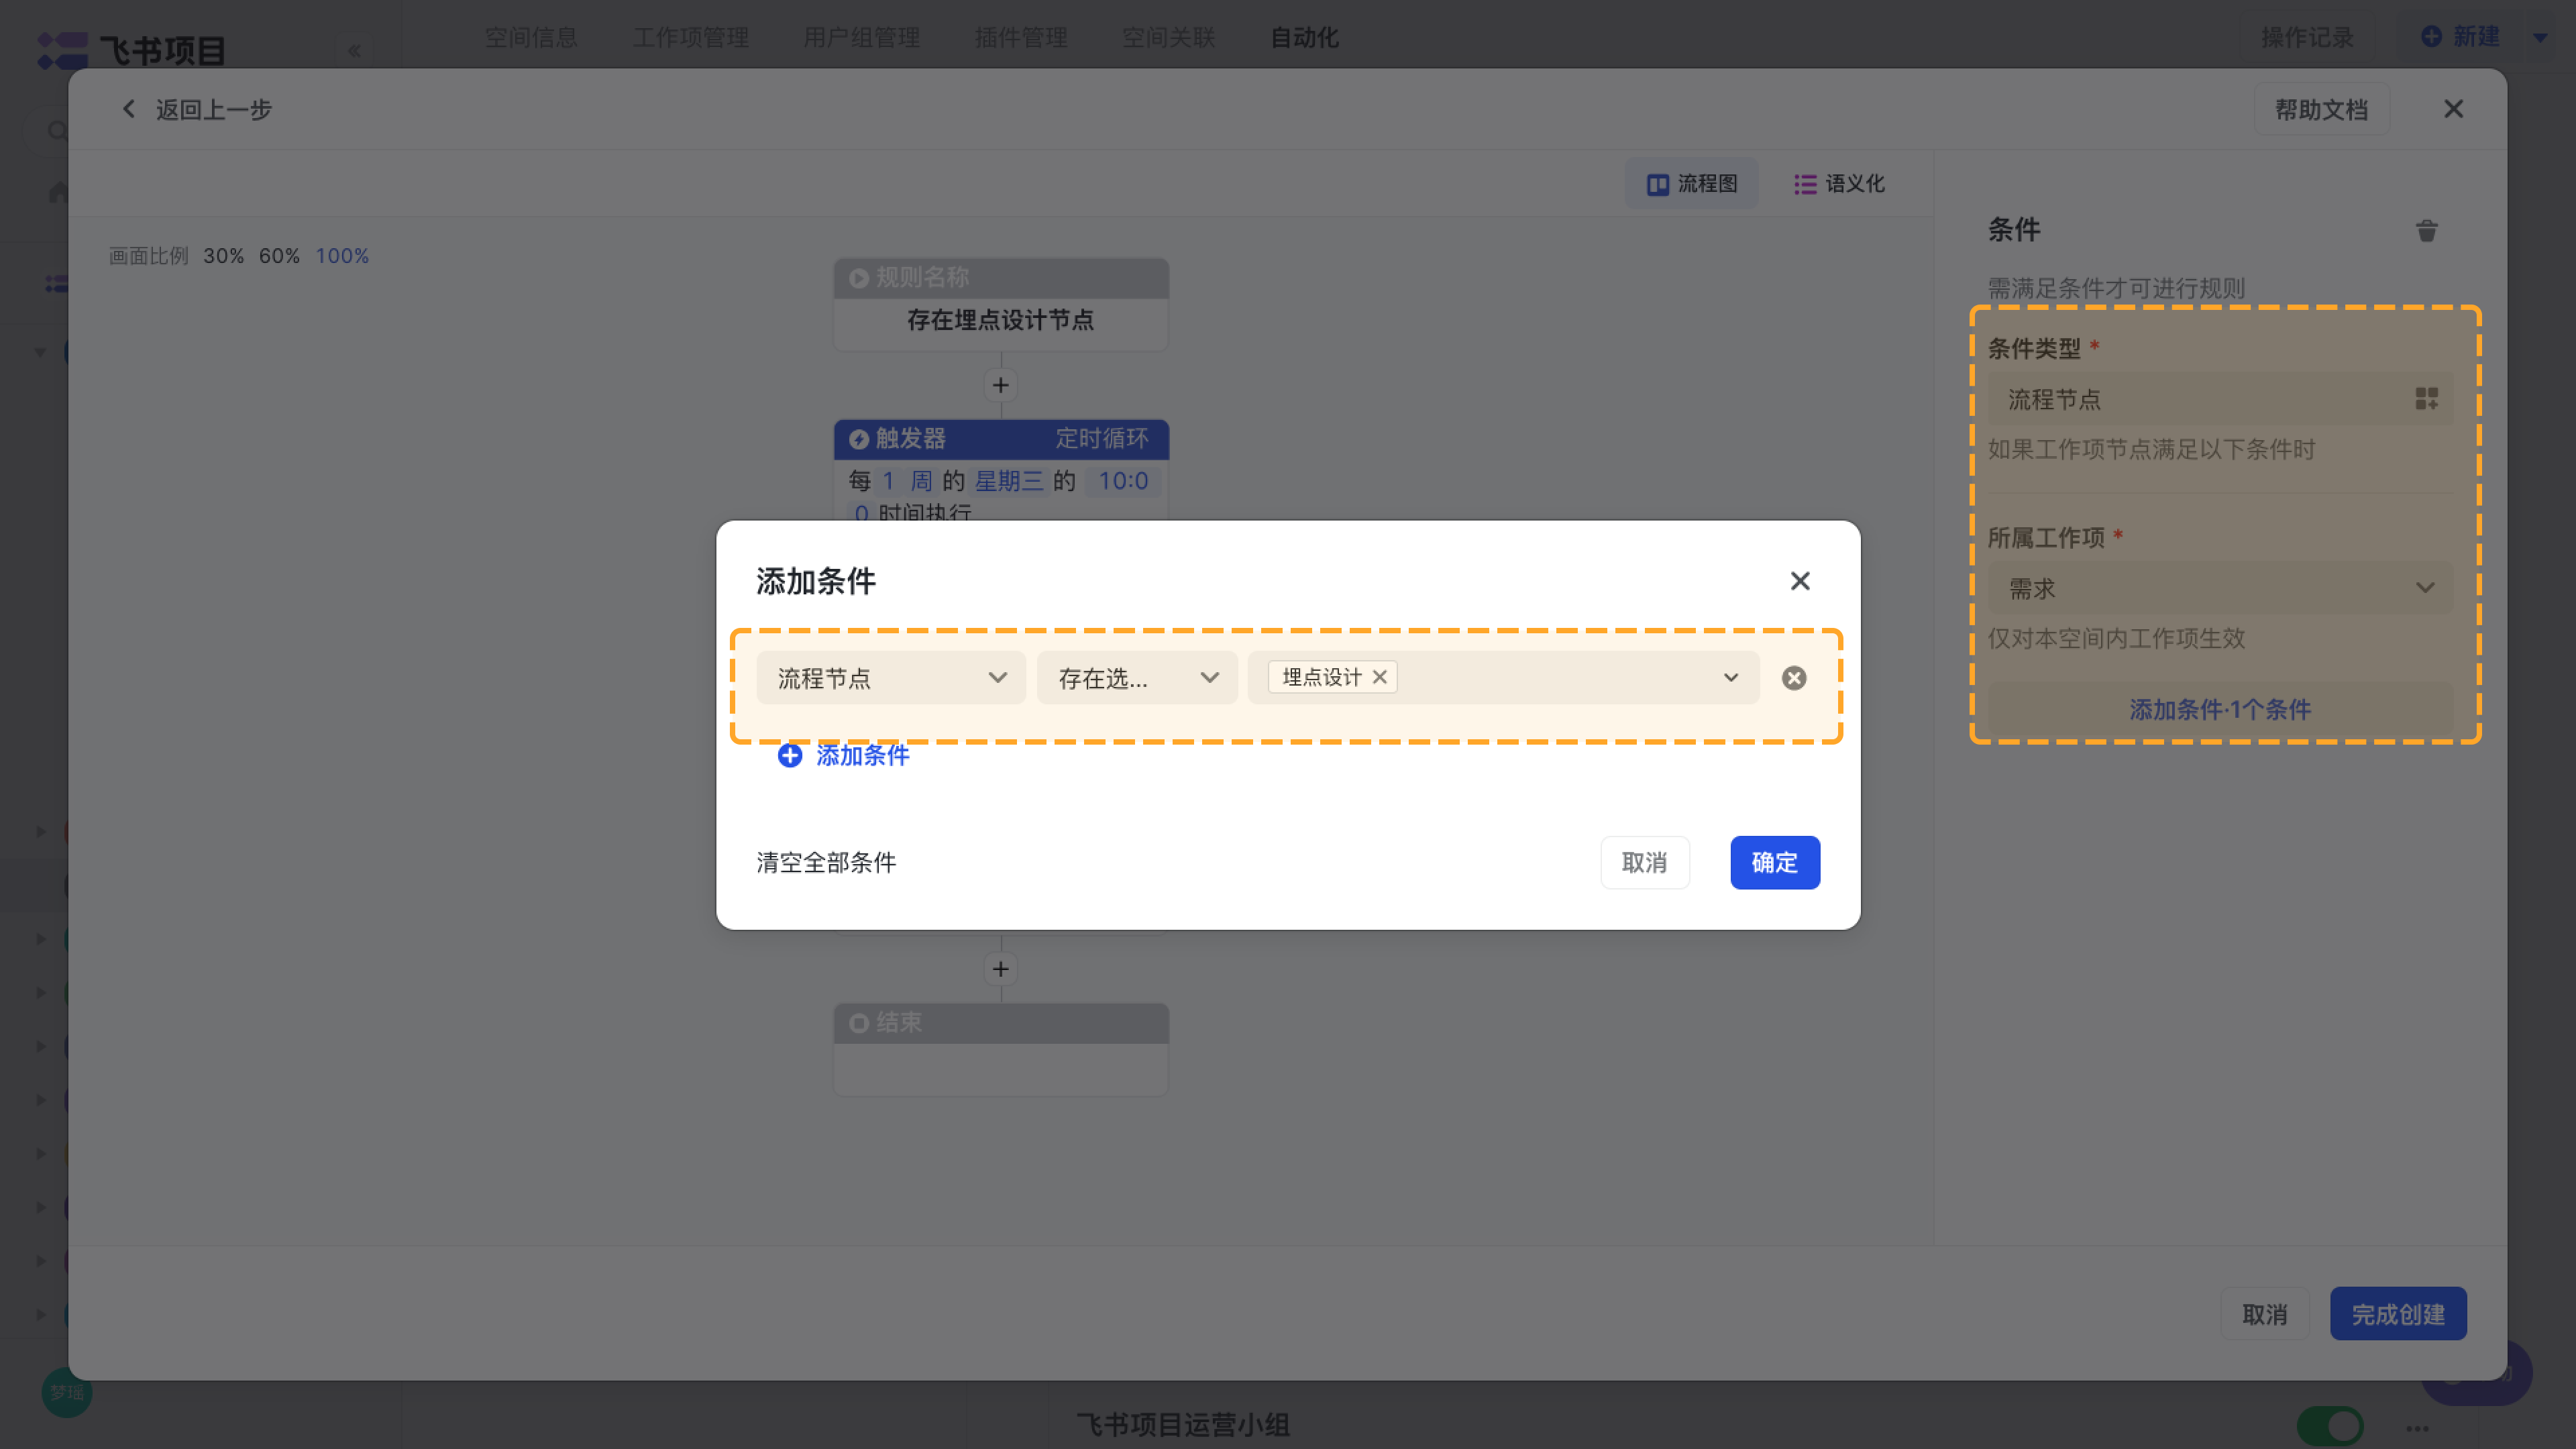Select the 触发器 node header
Screen dimensions: 2576x1449
coord(1001,439)
